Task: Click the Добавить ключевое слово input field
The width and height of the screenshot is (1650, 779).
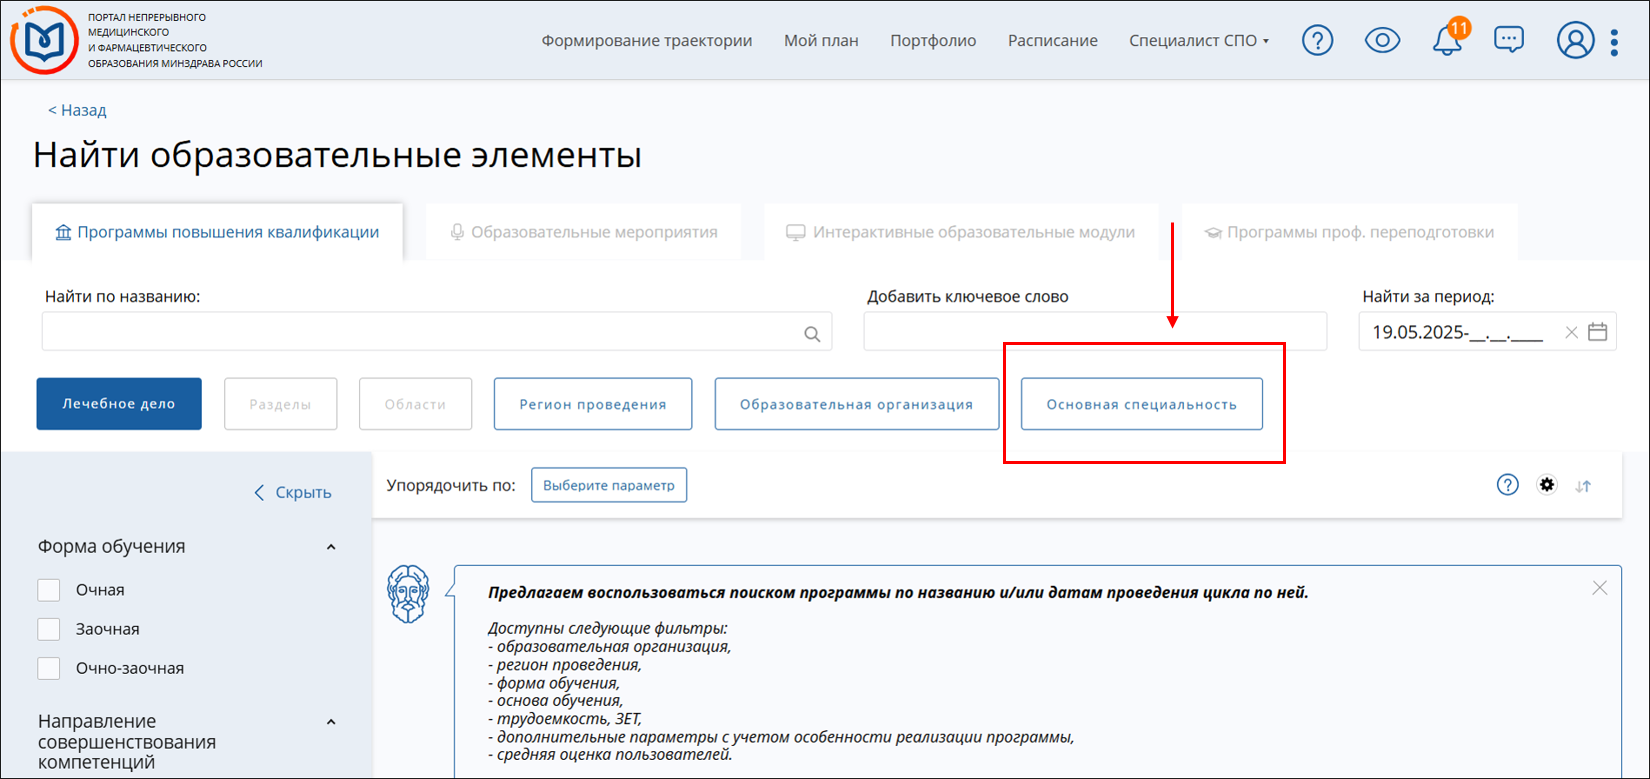Action: point(1095,332)
